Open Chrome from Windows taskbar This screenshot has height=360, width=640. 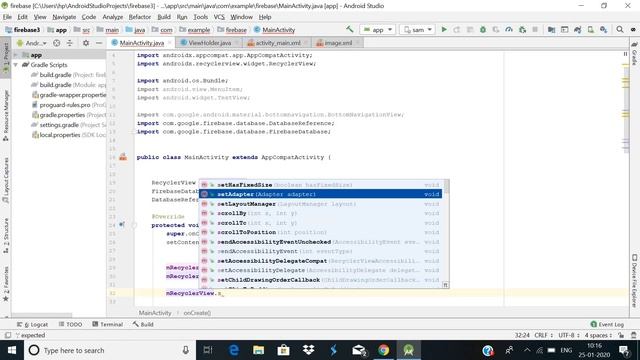coord(383,350)
